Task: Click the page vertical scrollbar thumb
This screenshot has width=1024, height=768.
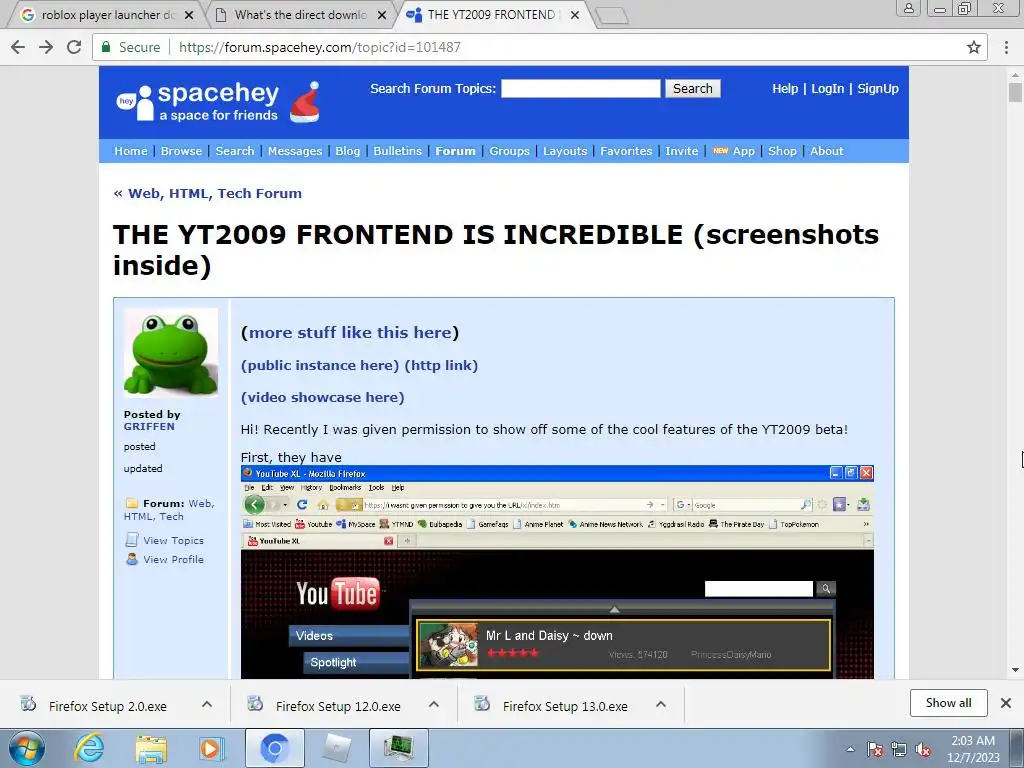Action: pyautogui.click(x=1015, y=92)
